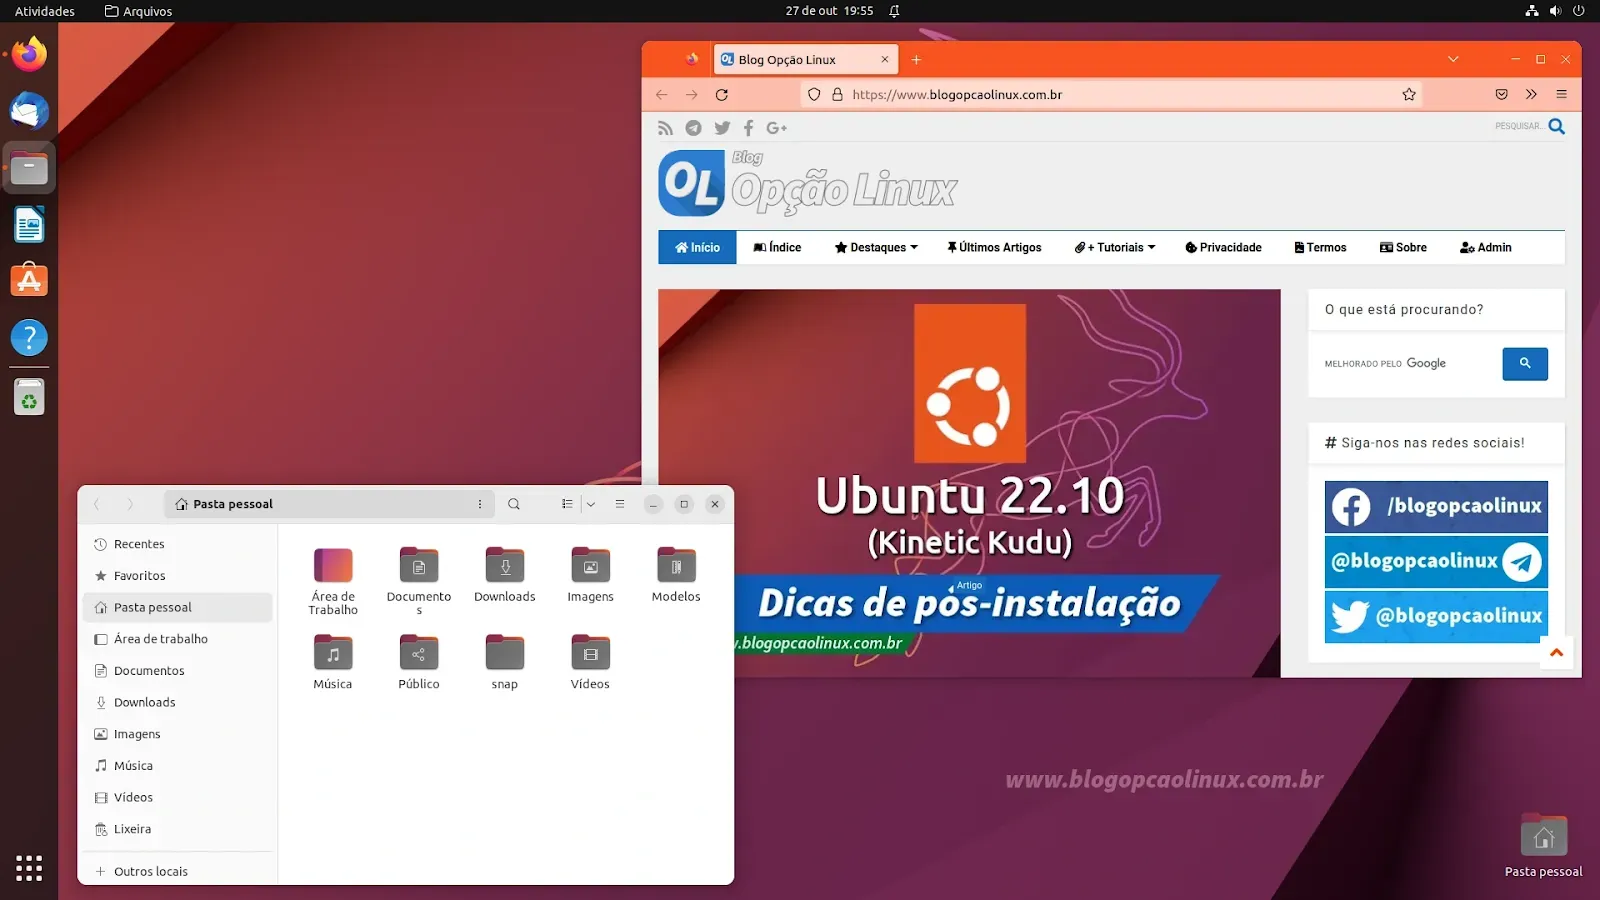Open the Termos menu item

(x=1320, y=247)
